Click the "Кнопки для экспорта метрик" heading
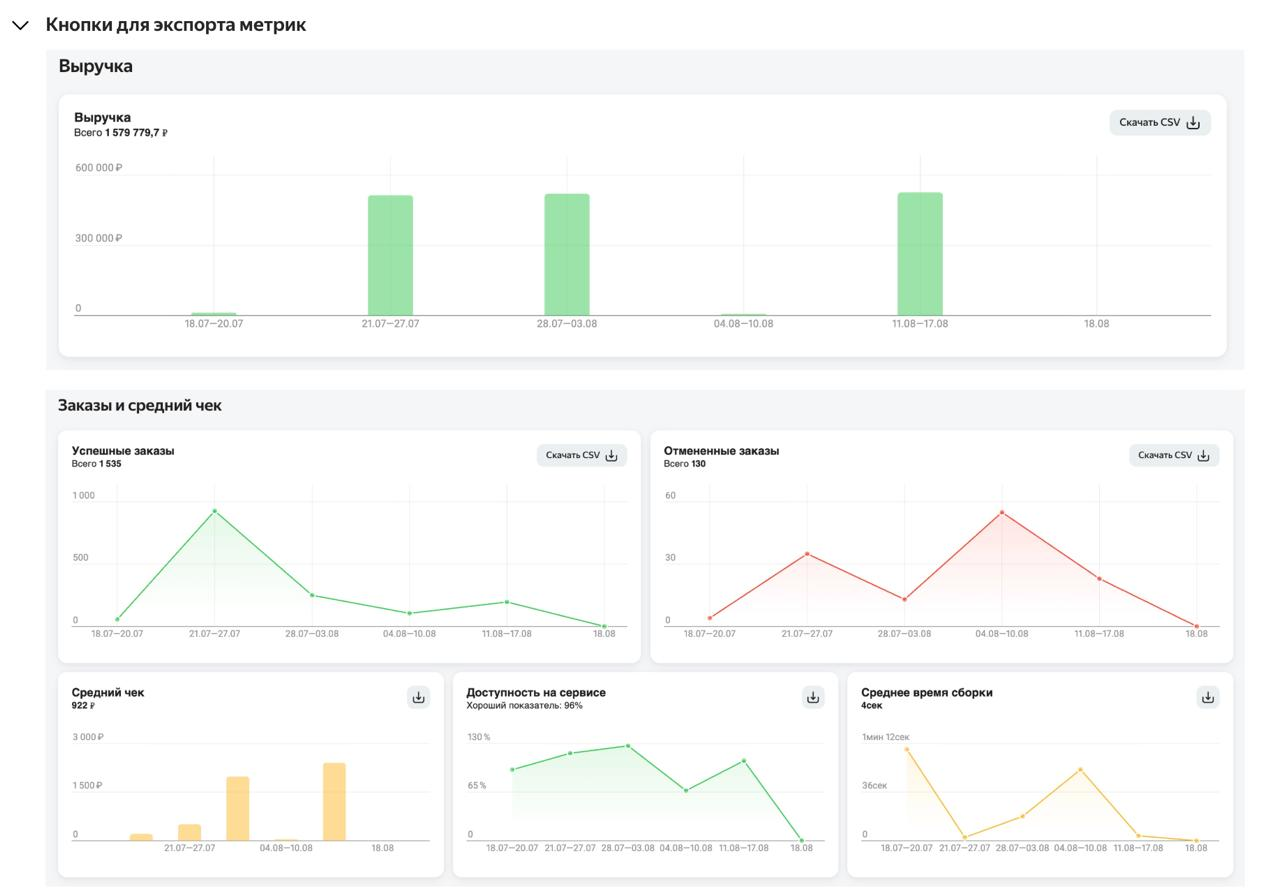Viewport: 1280px width, 891px height. (x=176, y=25)
